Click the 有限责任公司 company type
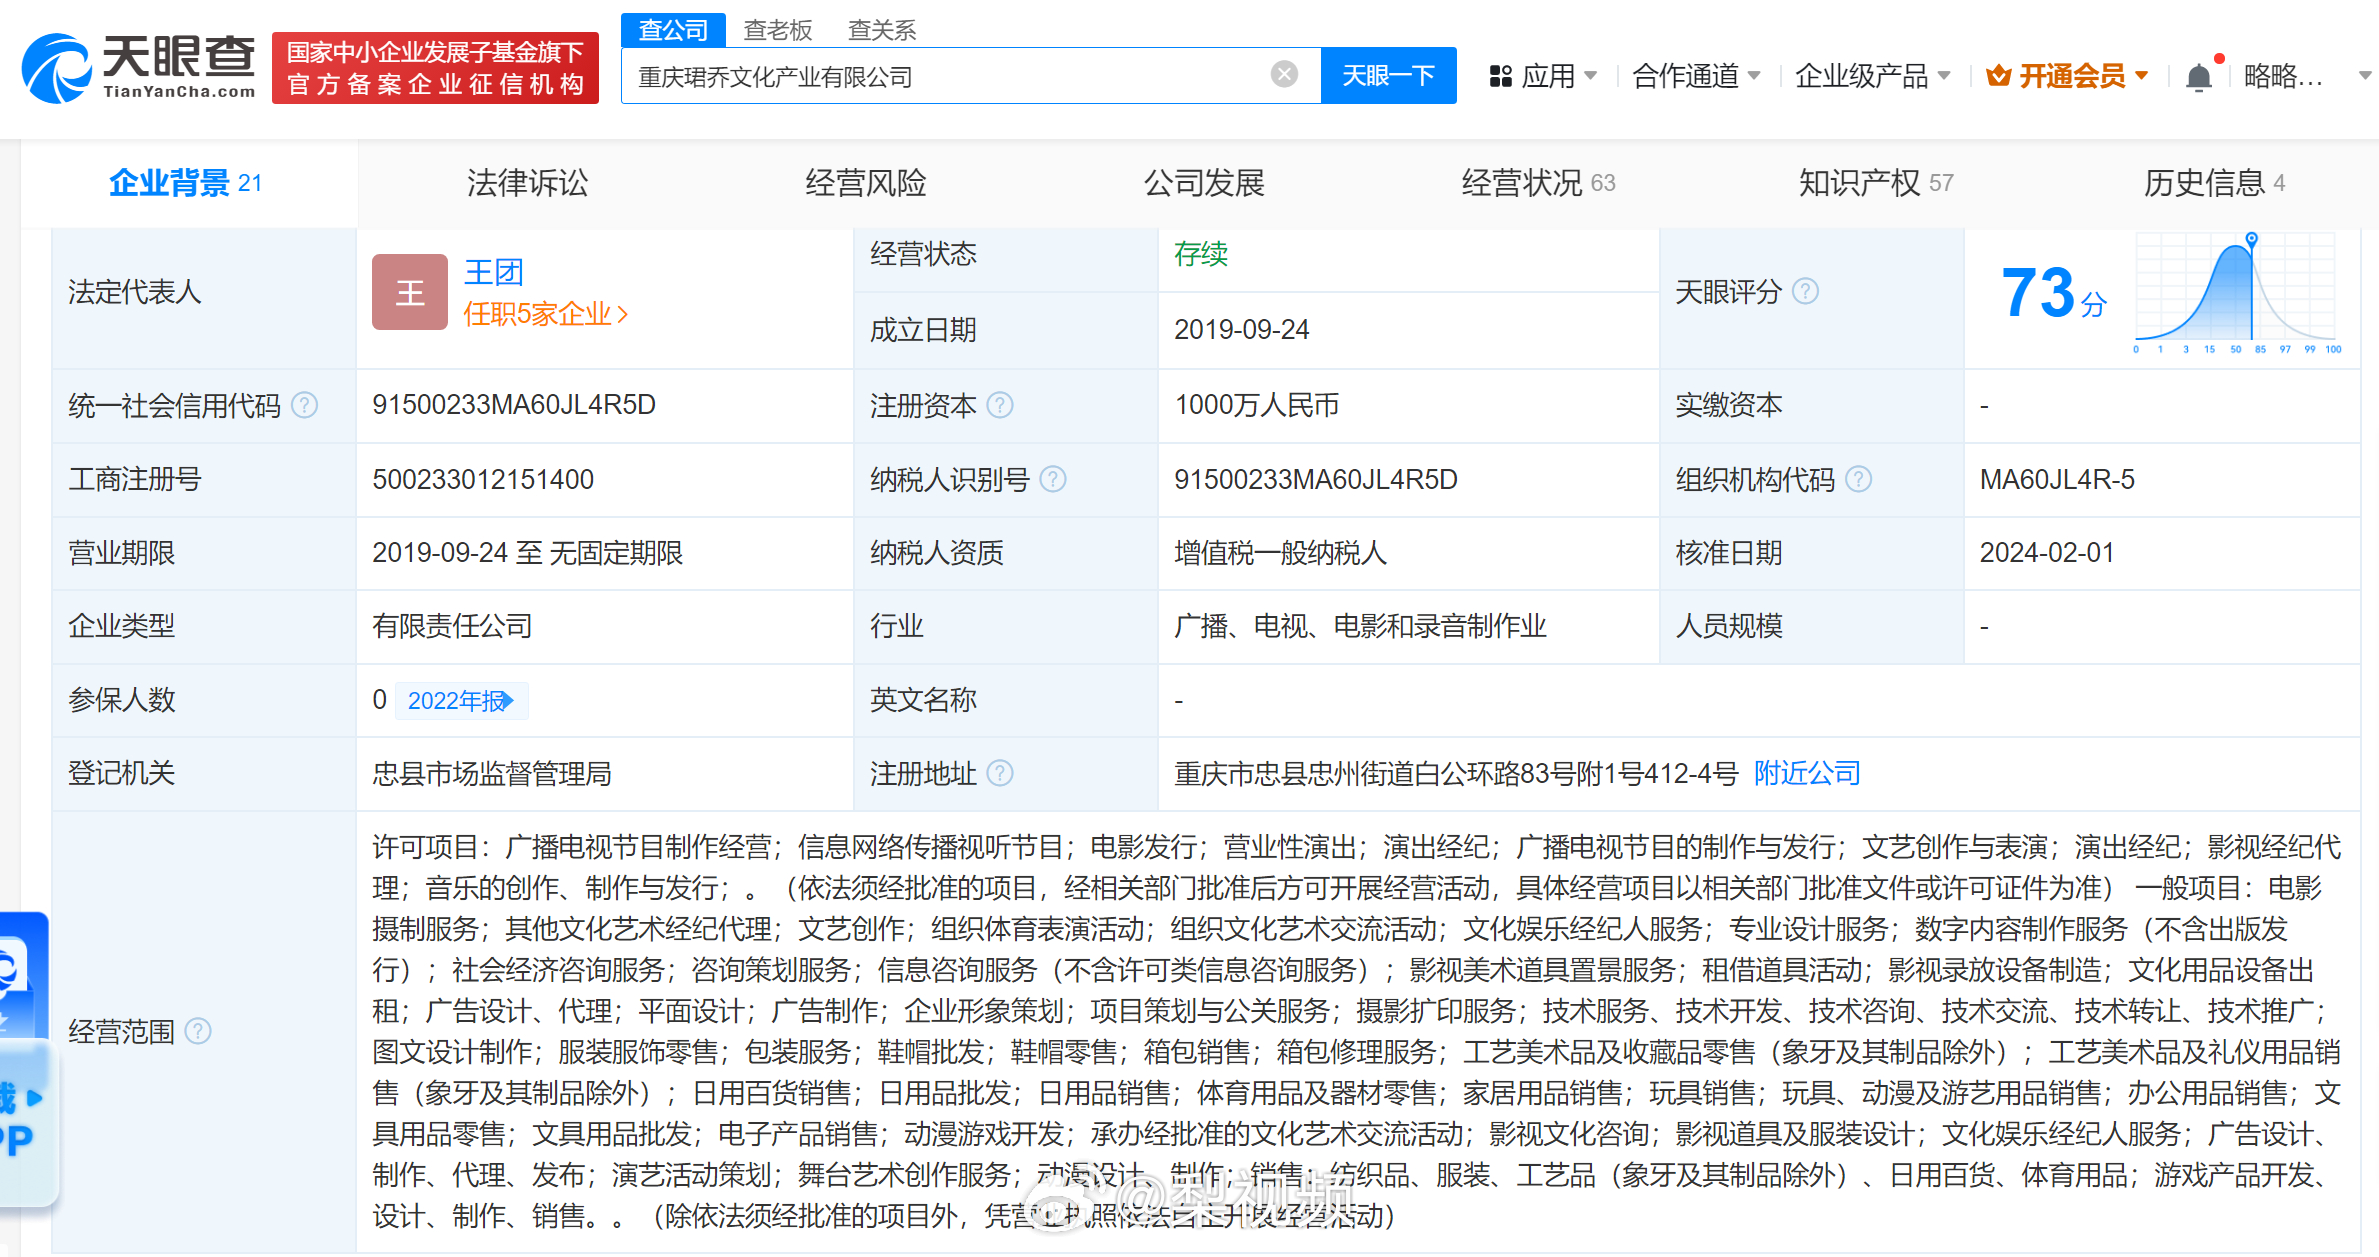Viewport: 2379px width, 1257px height. click(x=452, y=626)
